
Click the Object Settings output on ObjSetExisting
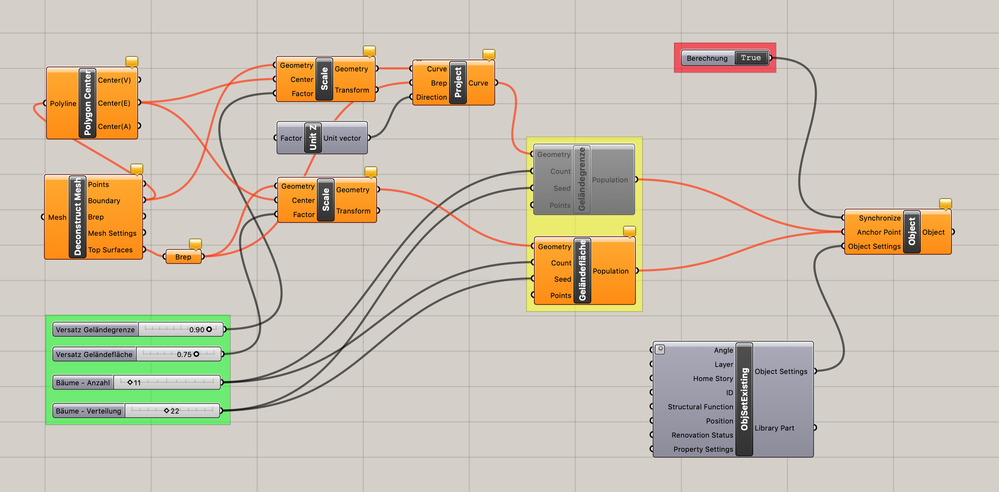point(781,371)
